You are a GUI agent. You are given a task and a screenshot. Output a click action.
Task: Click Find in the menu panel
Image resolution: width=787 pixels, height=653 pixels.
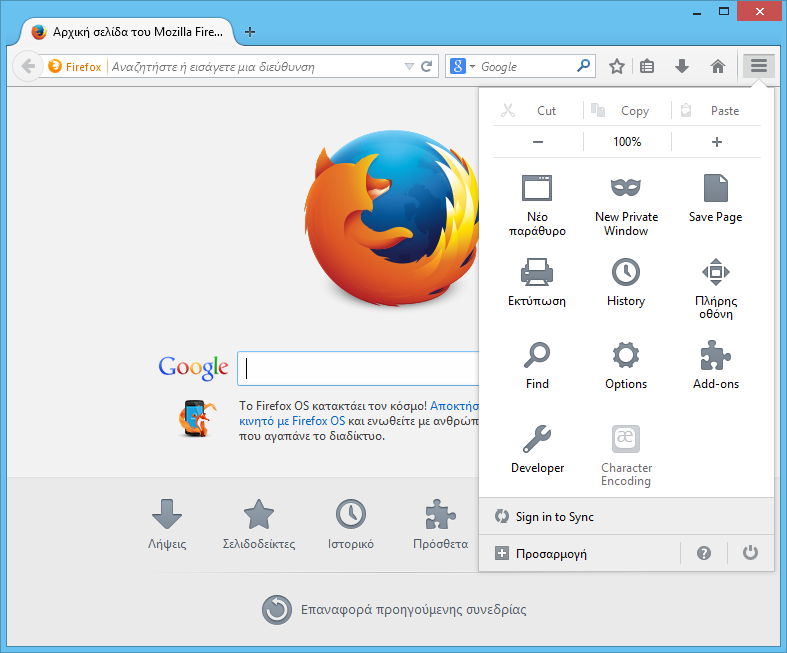click(x=537, y=365)
